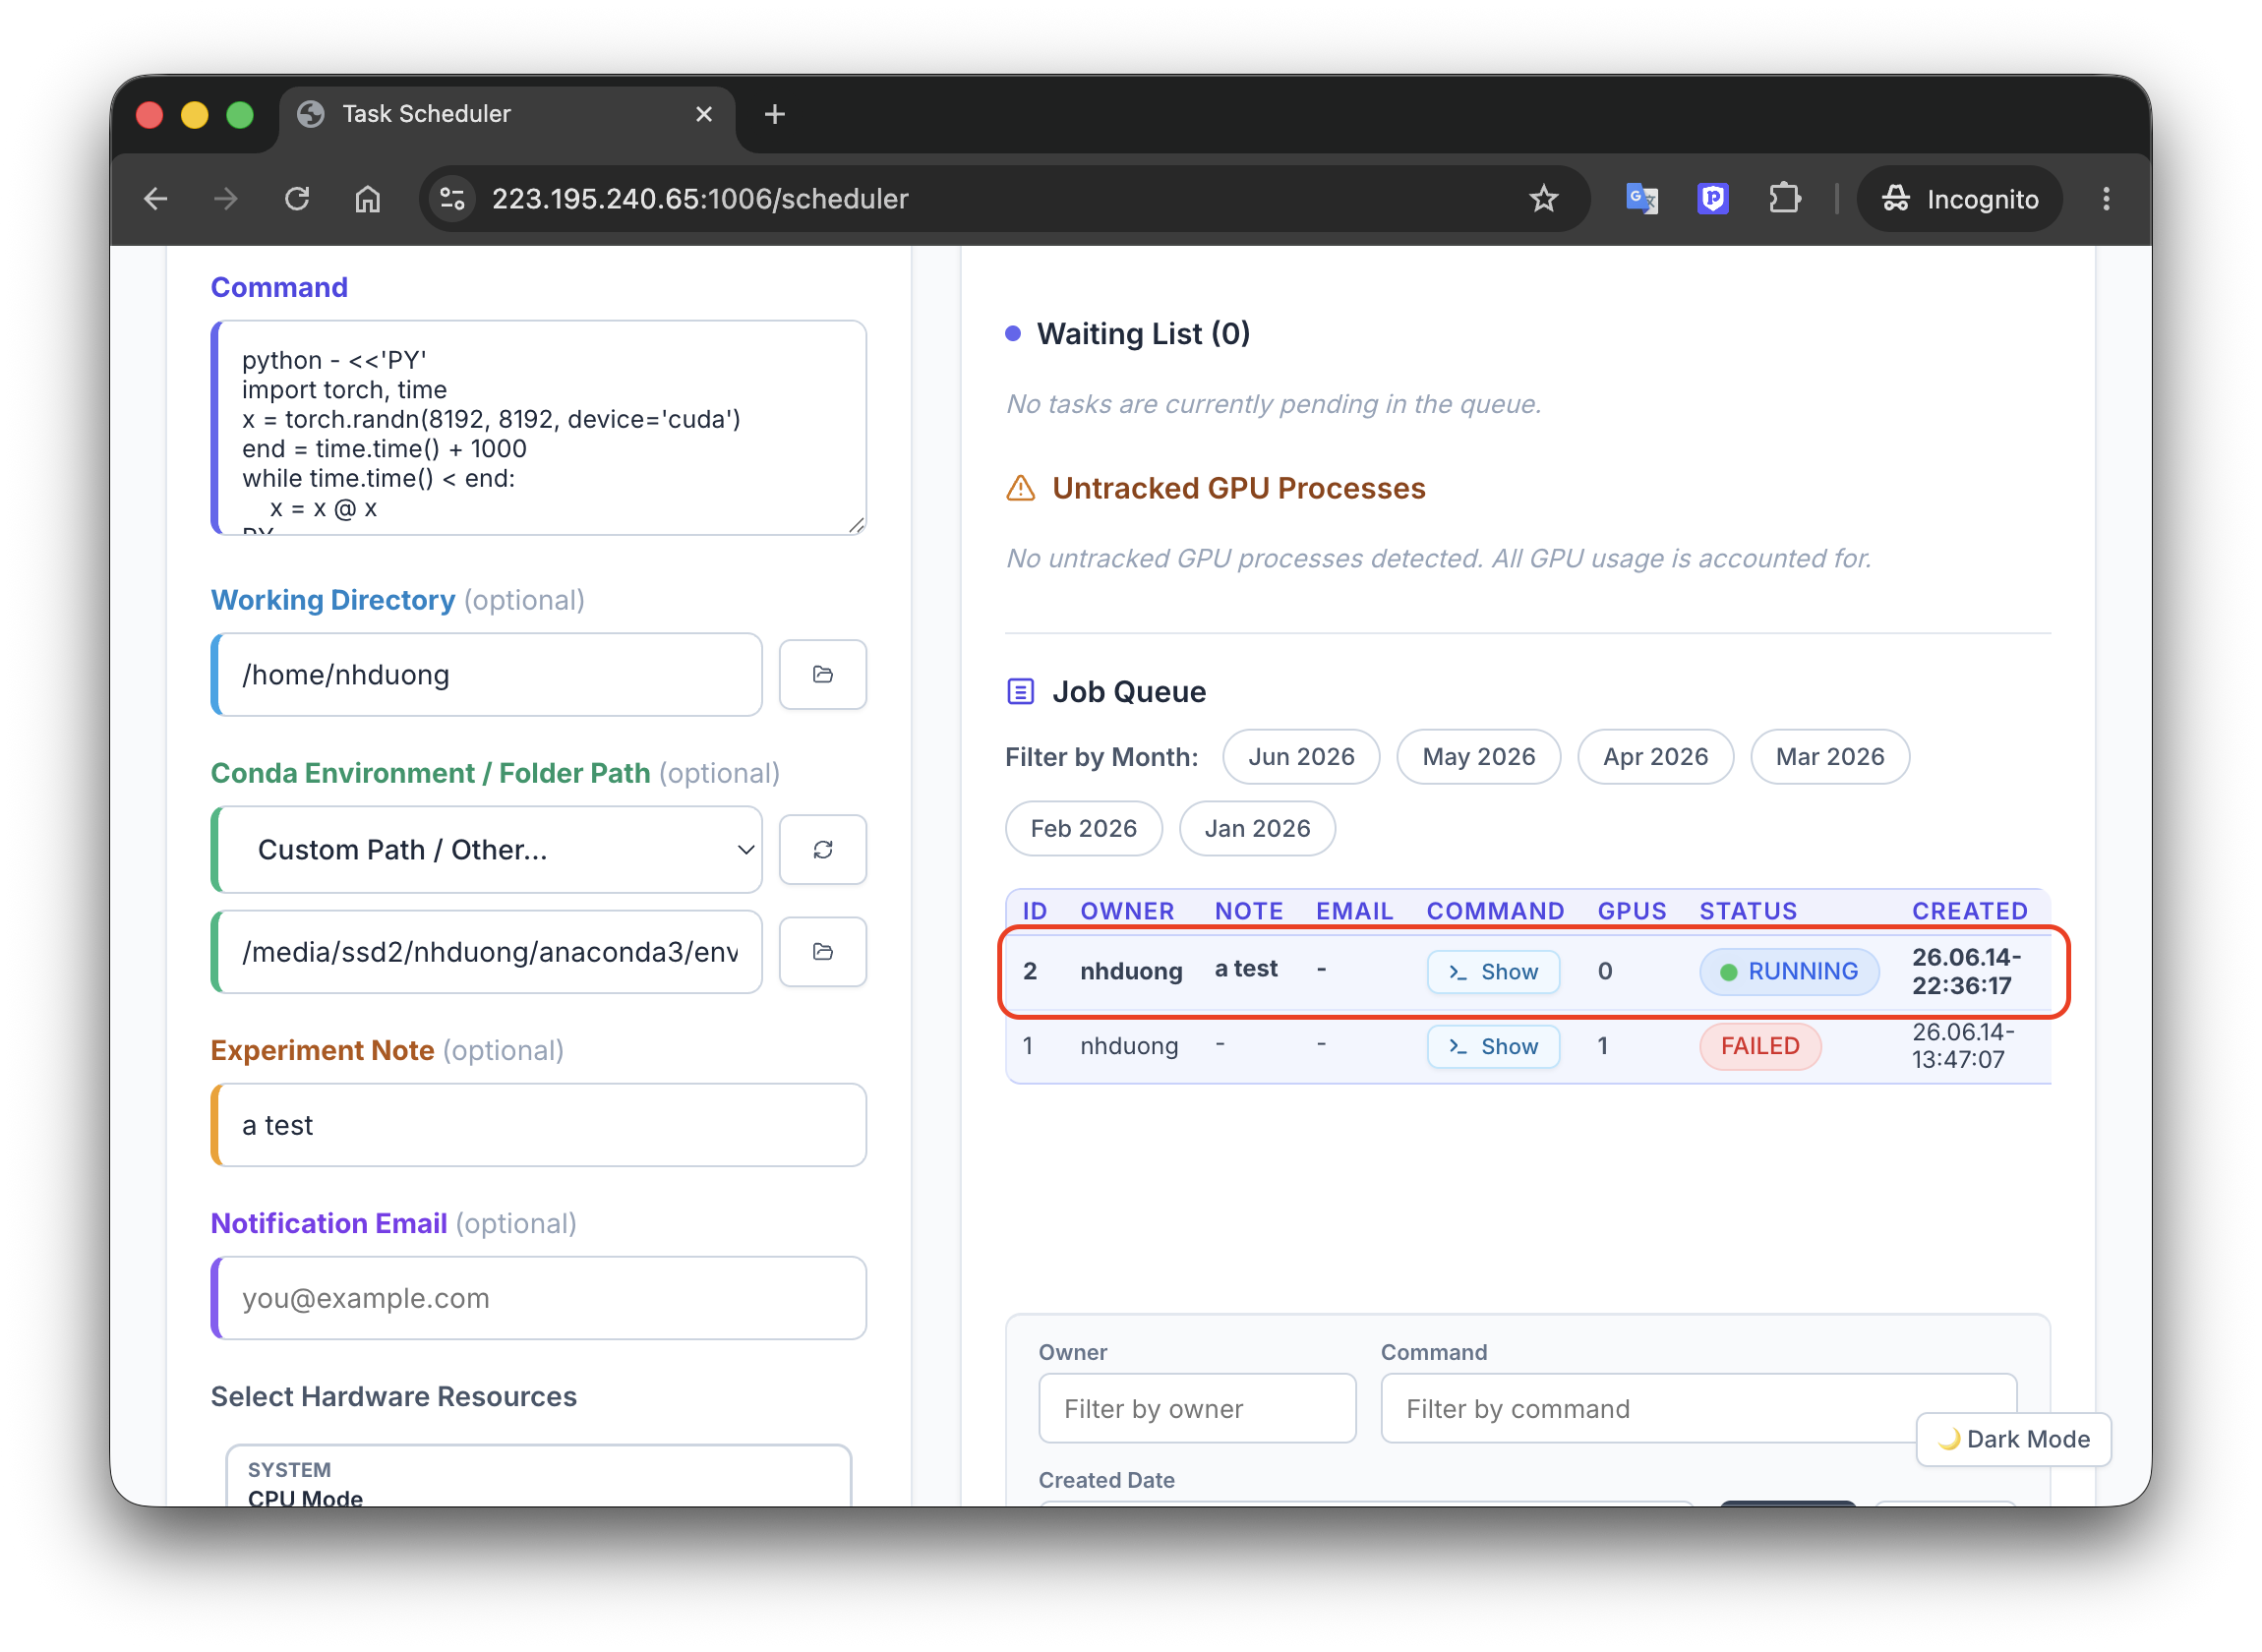Expand the Custom Path / Other dropdown
Screen dimensions: 2262x1652
(x=488, y=850)
